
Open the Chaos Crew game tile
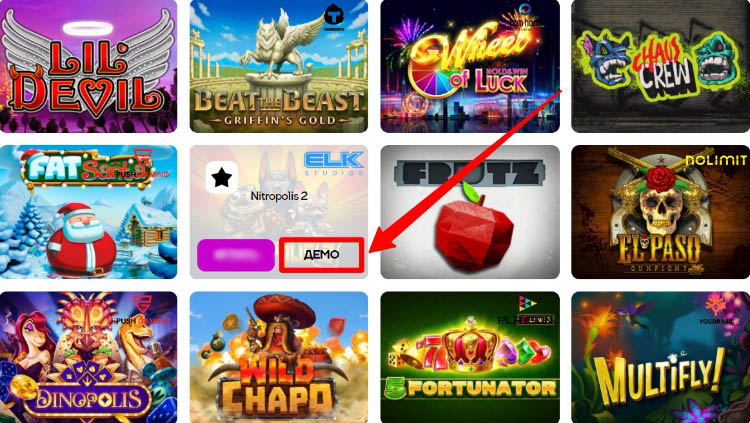(661, 66)
